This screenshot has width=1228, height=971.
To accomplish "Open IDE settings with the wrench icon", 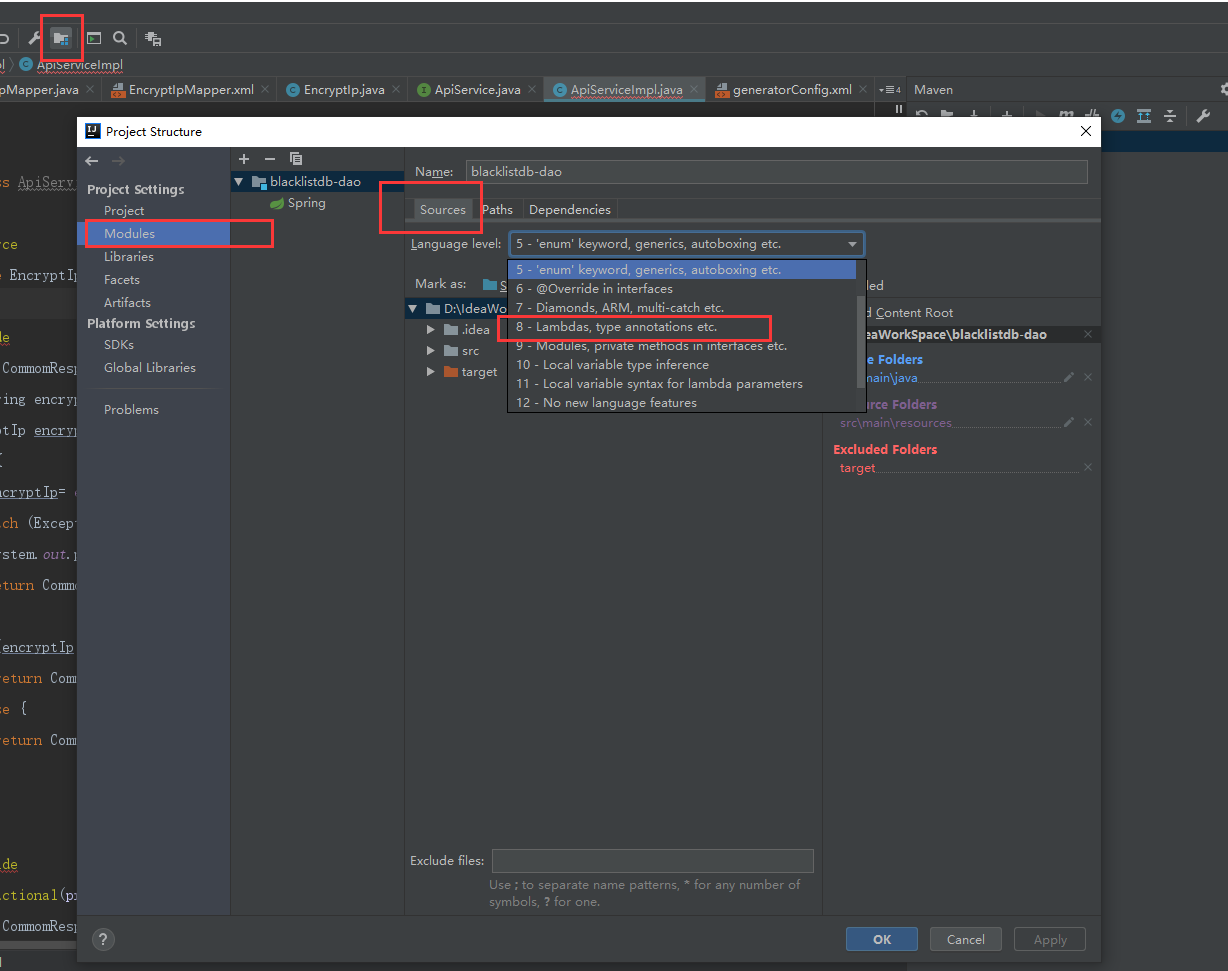I will (x=35, y=38).
